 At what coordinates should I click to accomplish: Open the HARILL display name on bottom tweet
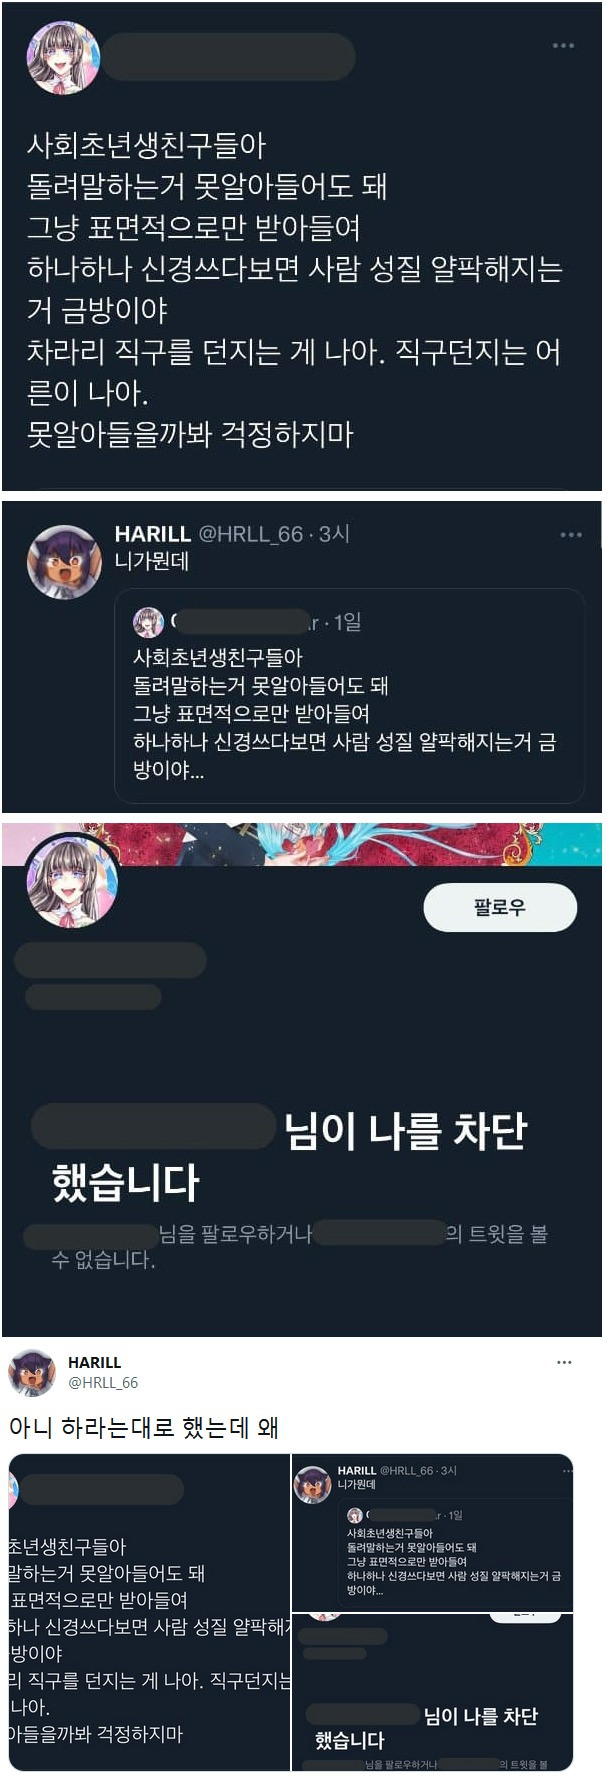pyautogui.click(x=94, y=1362)
